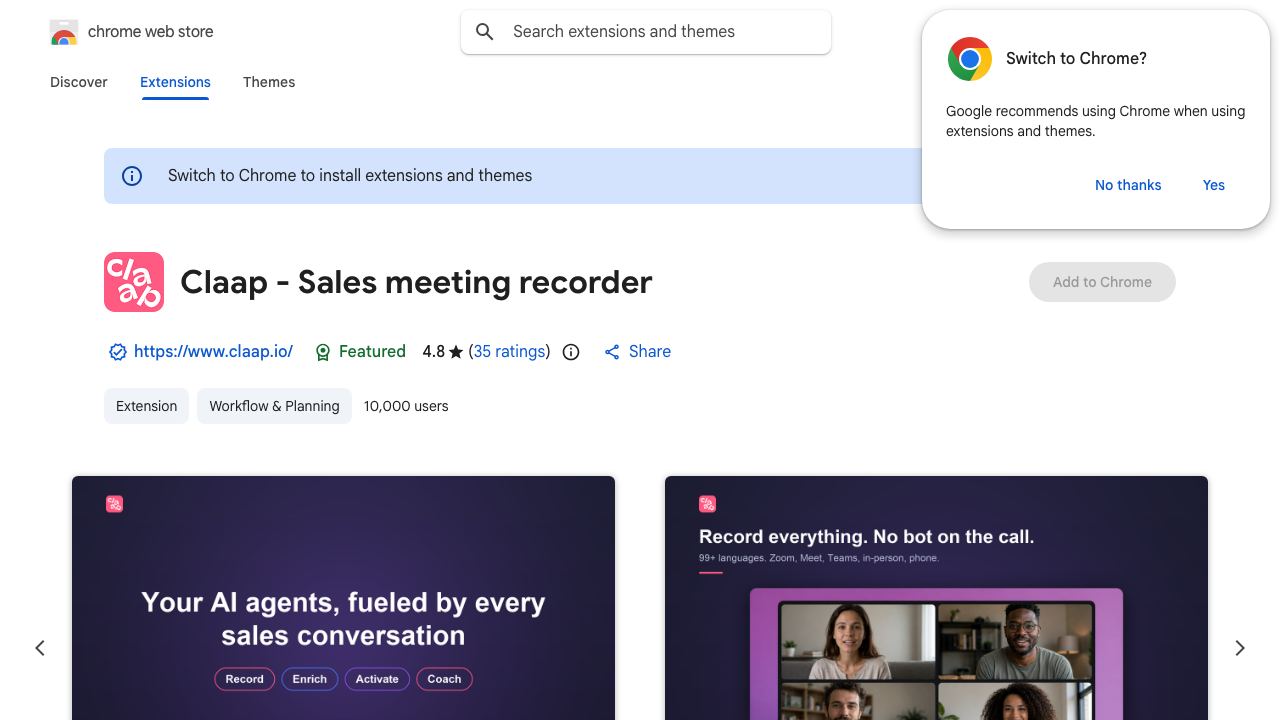Click No thanks in the popup
The width and height of the screenshot is (1280, 720).
(1128, 185)
